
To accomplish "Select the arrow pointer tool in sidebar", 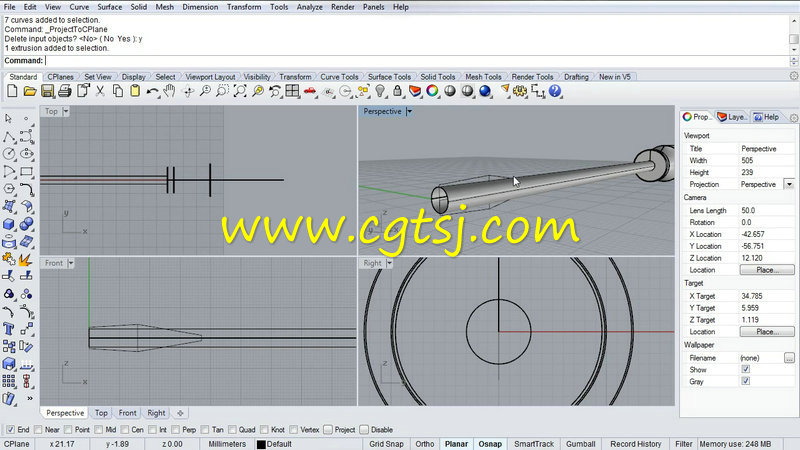I will coord(9,119).
